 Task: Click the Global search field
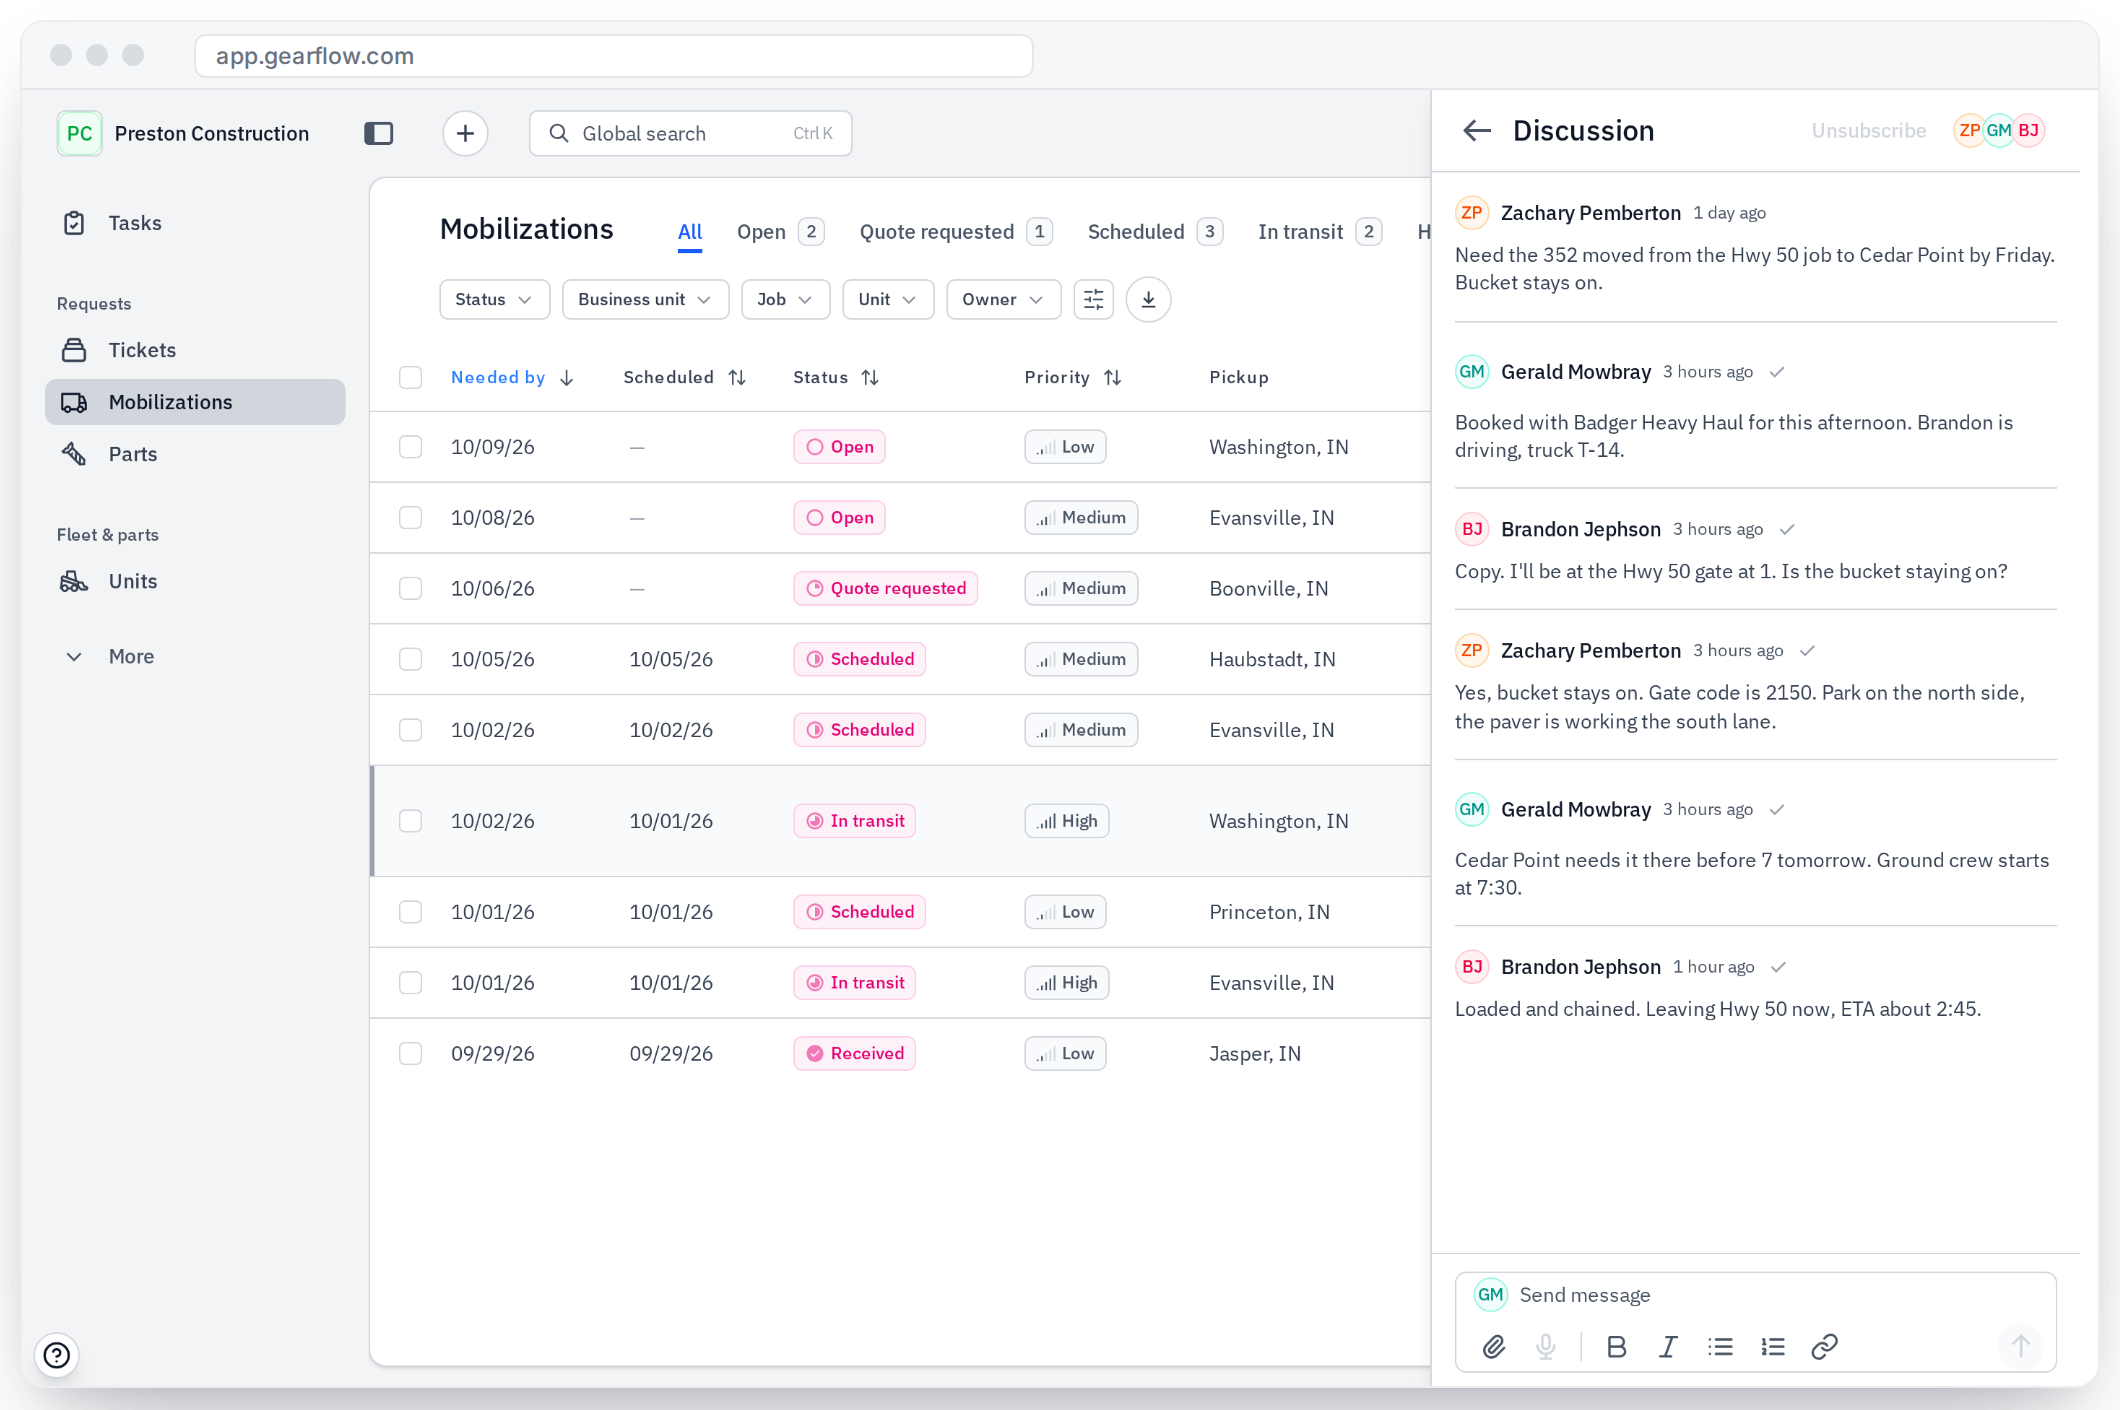tap(690, 133)
